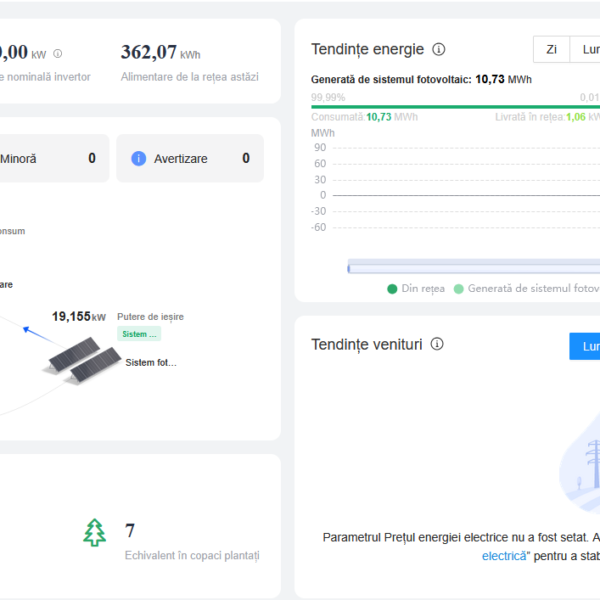The width and height of the screenshot is (600, 600).
Task: Click the Sistem fot... plant label
Action: coord(151,362)
